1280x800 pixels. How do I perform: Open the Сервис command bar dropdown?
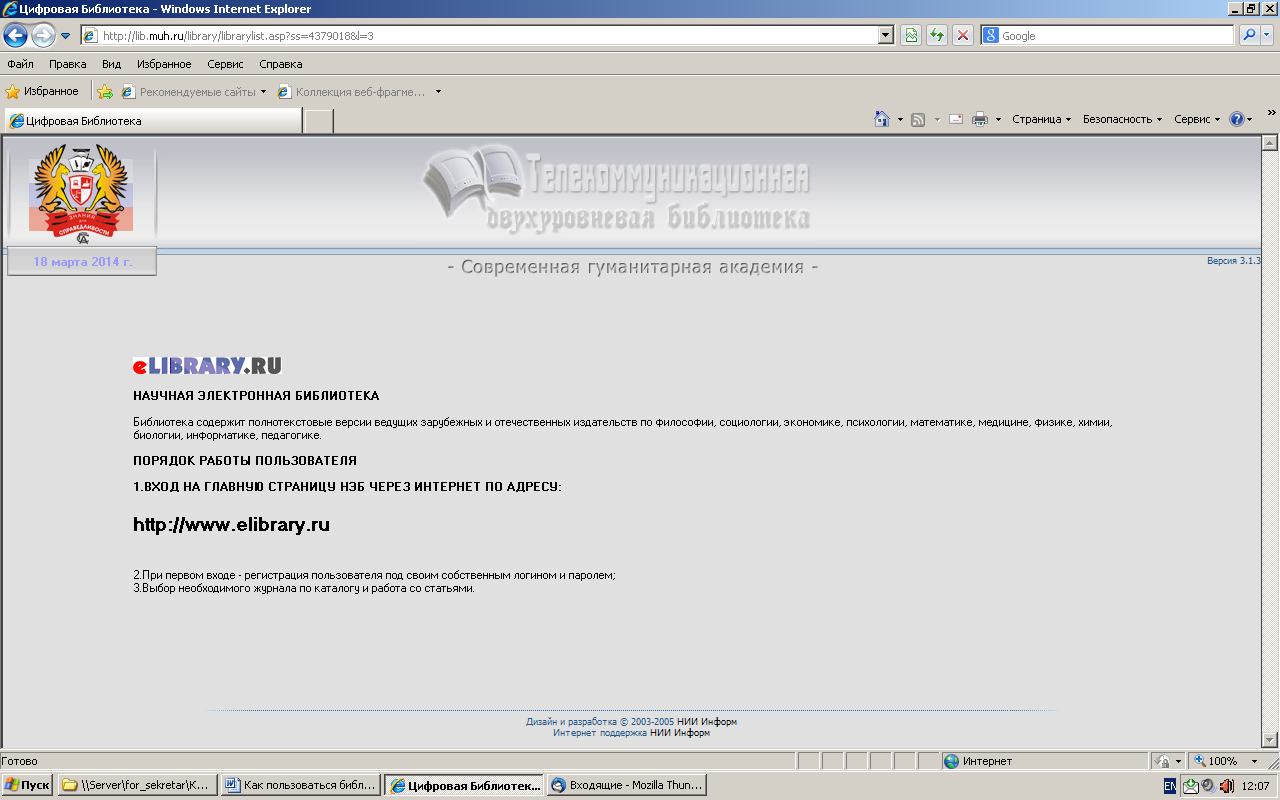click(x=1197, y=119)
